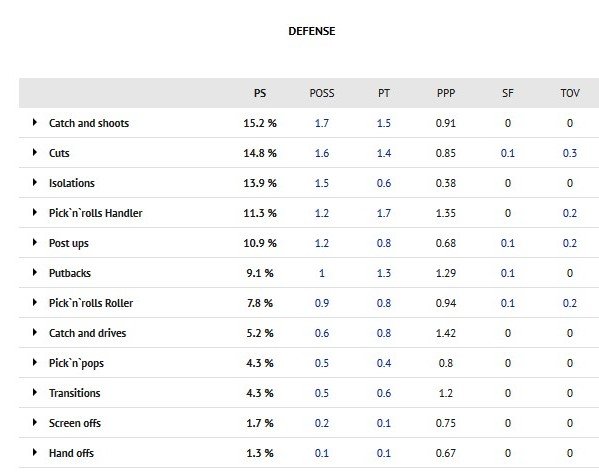Sort by the PS column header
Viewport: 599px width, 476px height.
260,93
